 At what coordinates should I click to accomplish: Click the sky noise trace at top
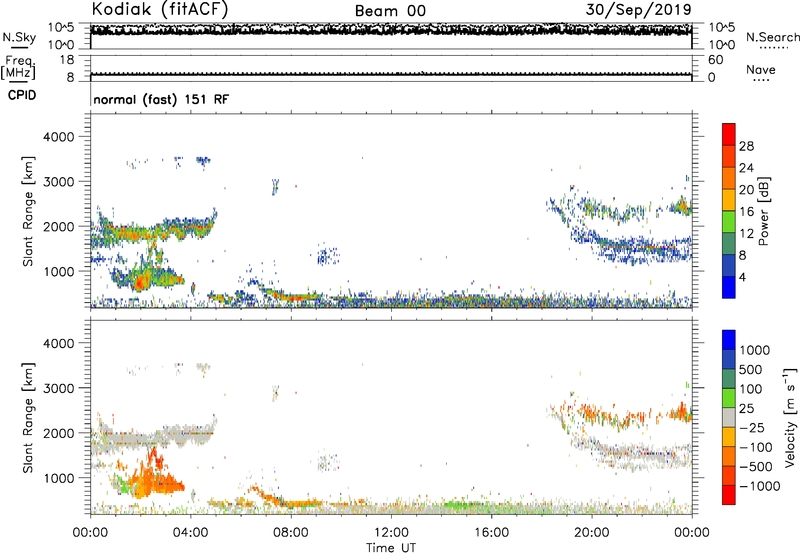point(391,30)
